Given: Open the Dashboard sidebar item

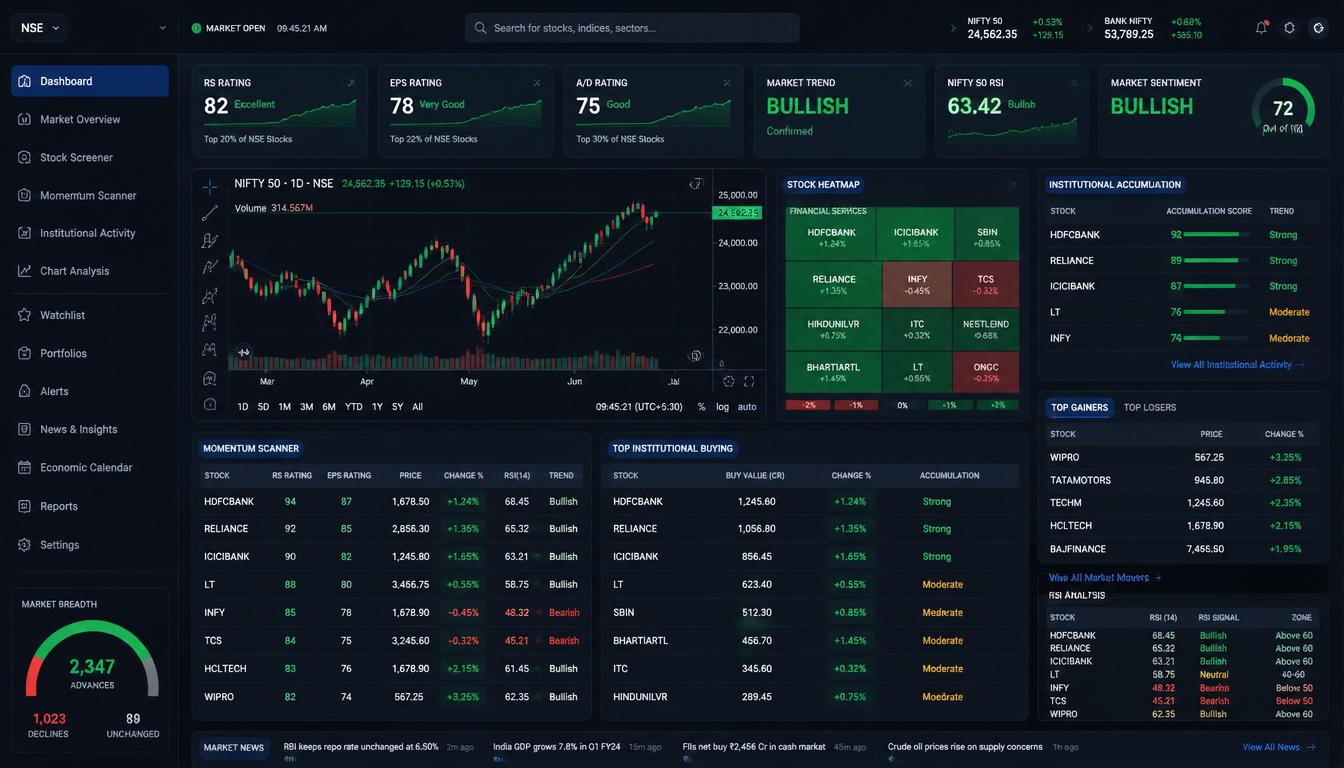Looking at the screenshot, I should coord(90,81).
